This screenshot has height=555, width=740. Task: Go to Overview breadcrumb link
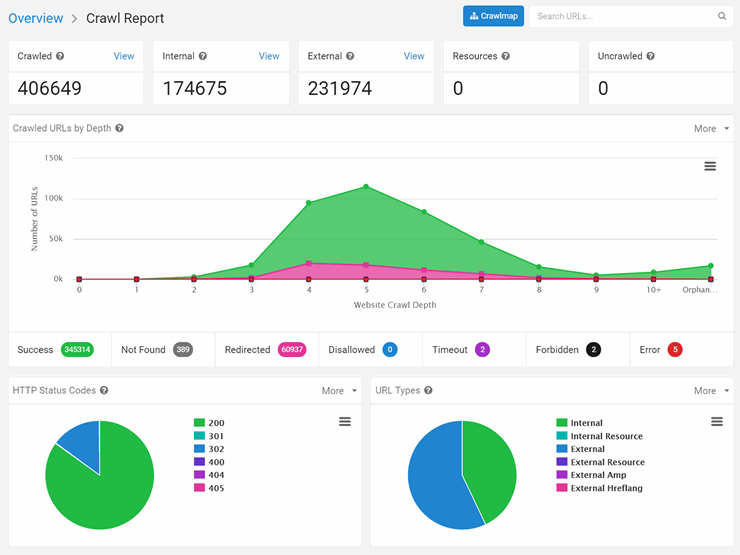tap(35, 18)
